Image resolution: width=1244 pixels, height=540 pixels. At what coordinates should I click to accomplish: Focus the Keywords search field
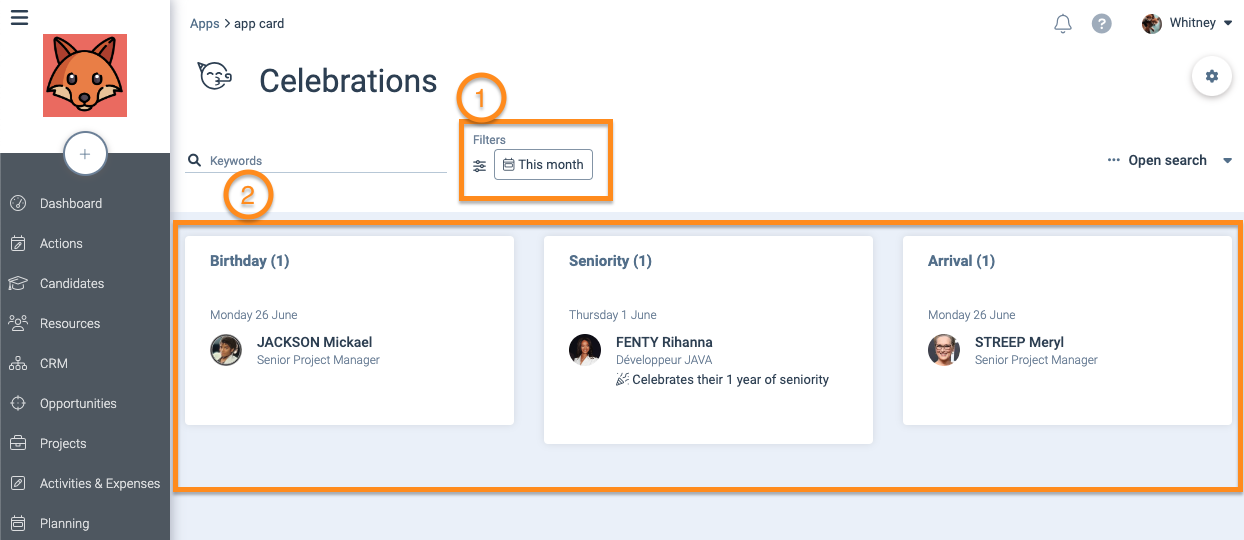[x=316, y=160]
